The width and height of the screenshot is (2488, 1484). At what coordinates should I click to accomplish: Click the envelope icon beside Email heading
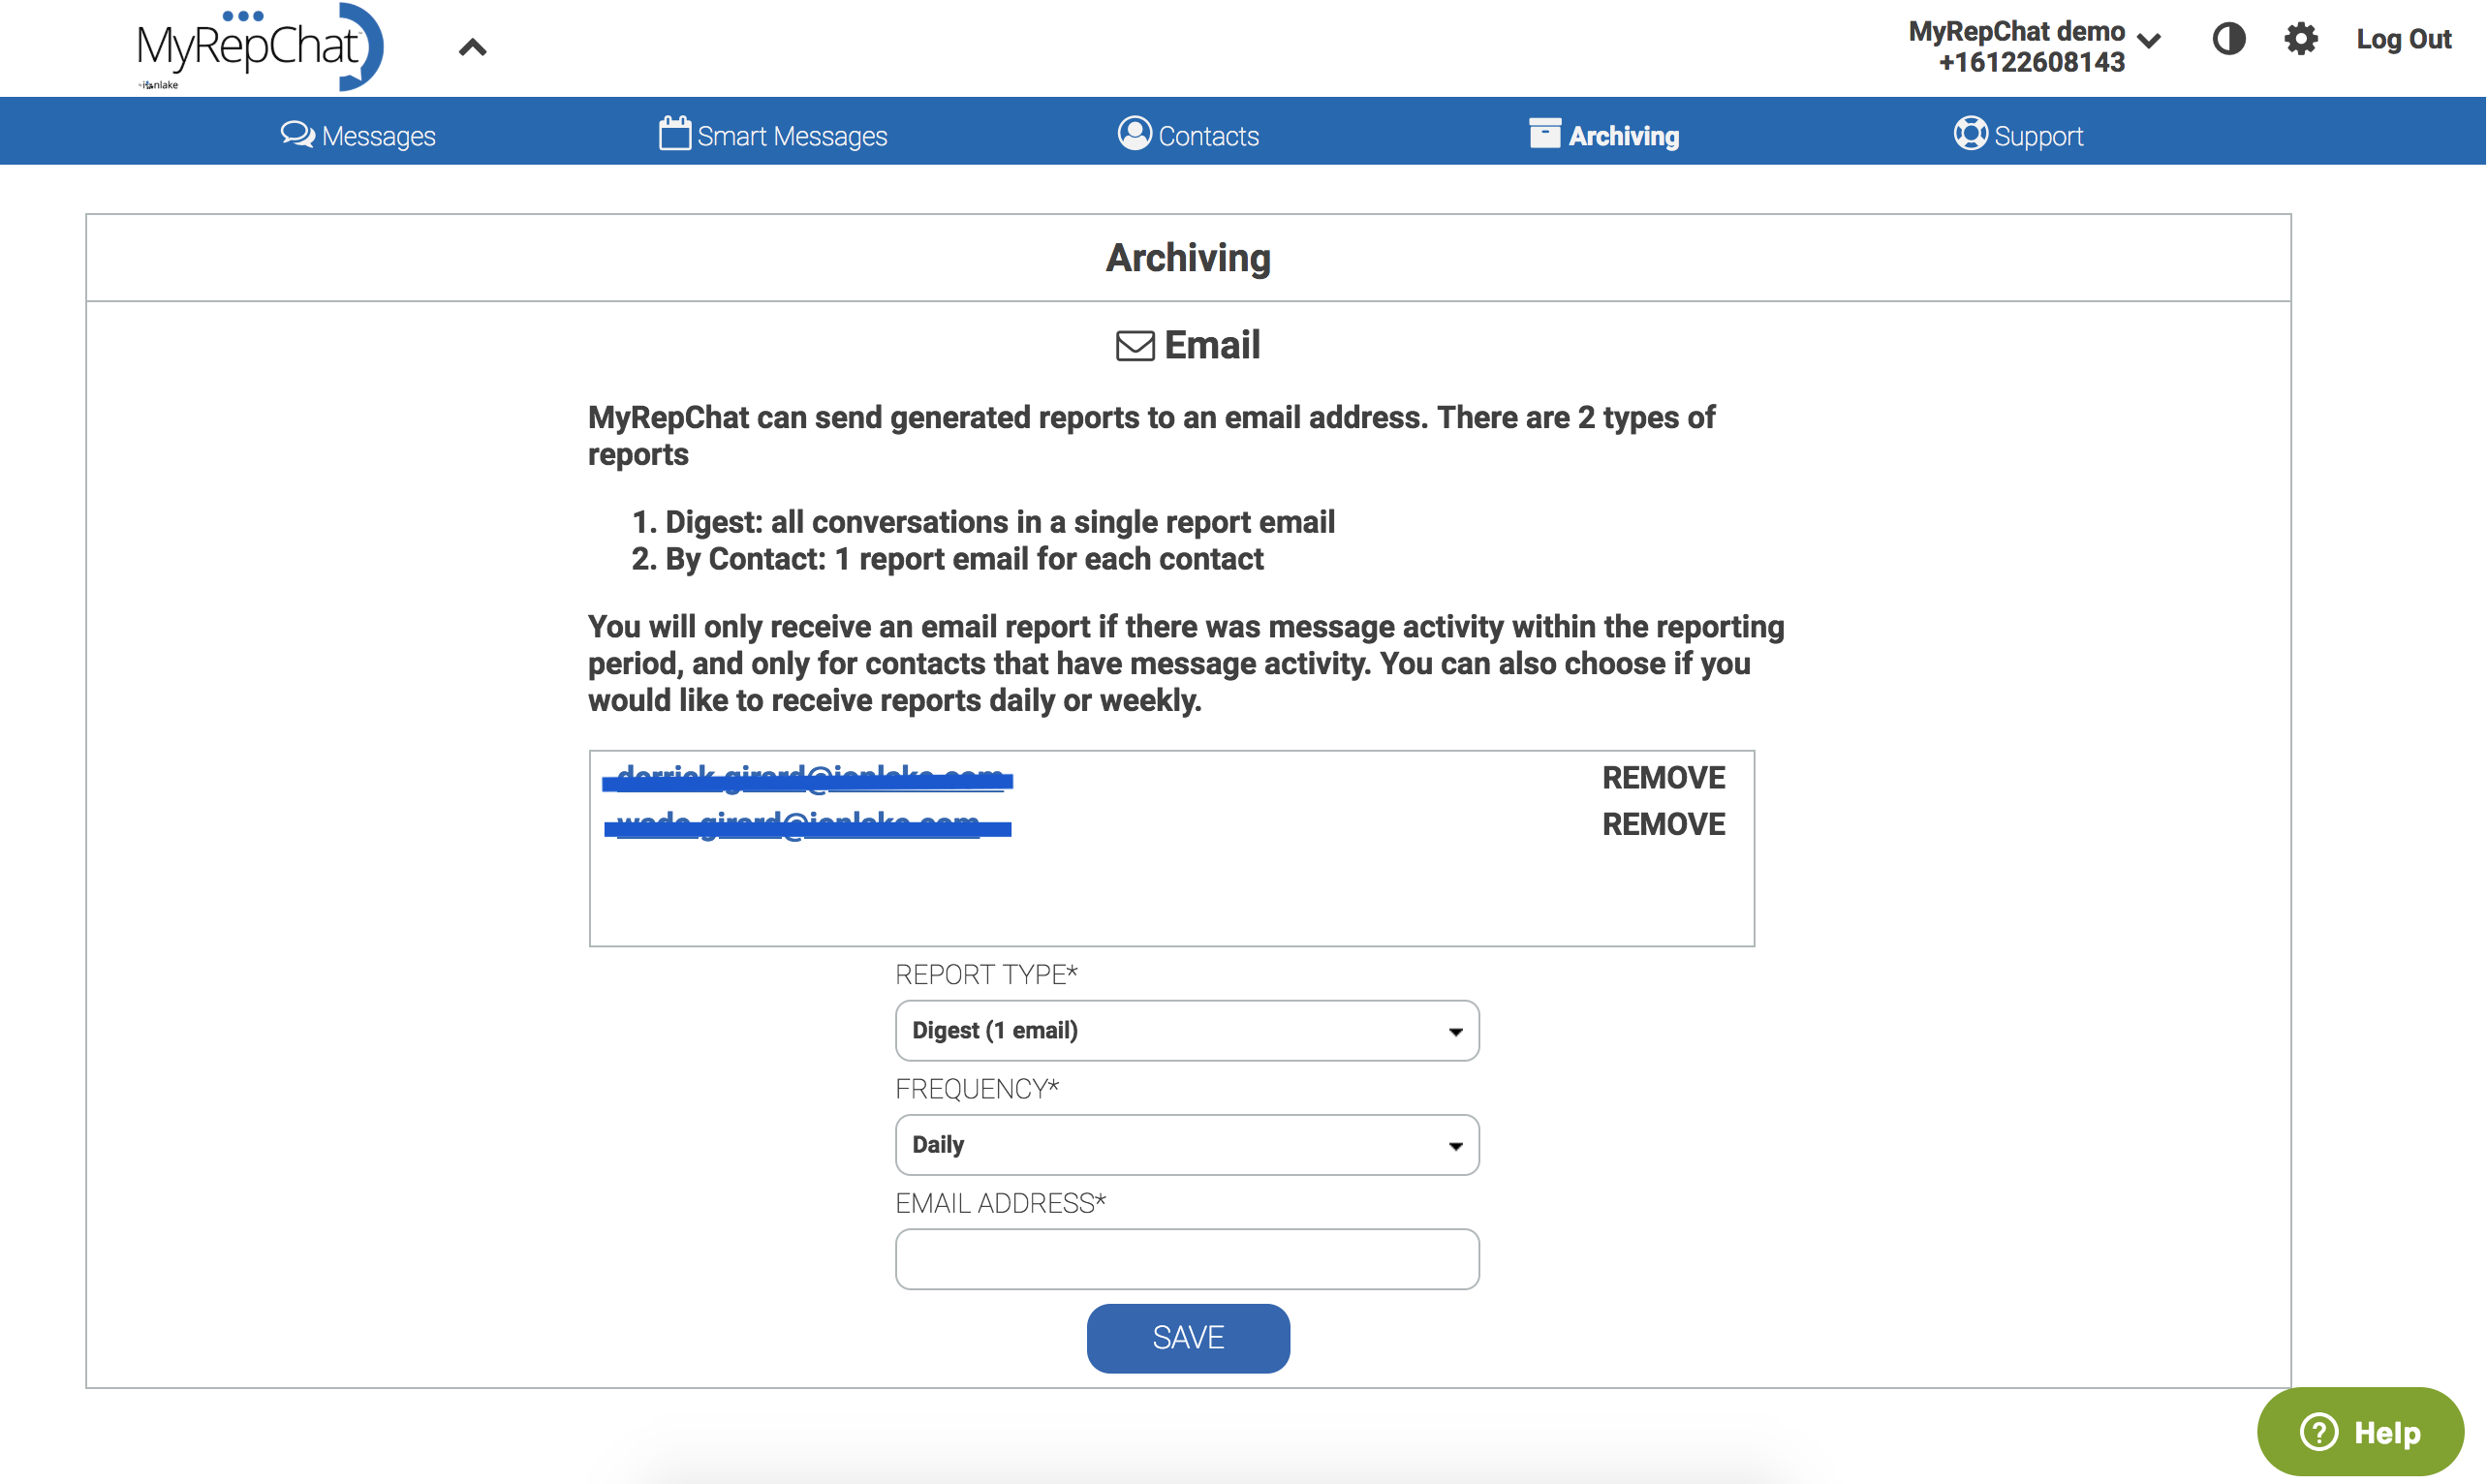[1135, 346]
